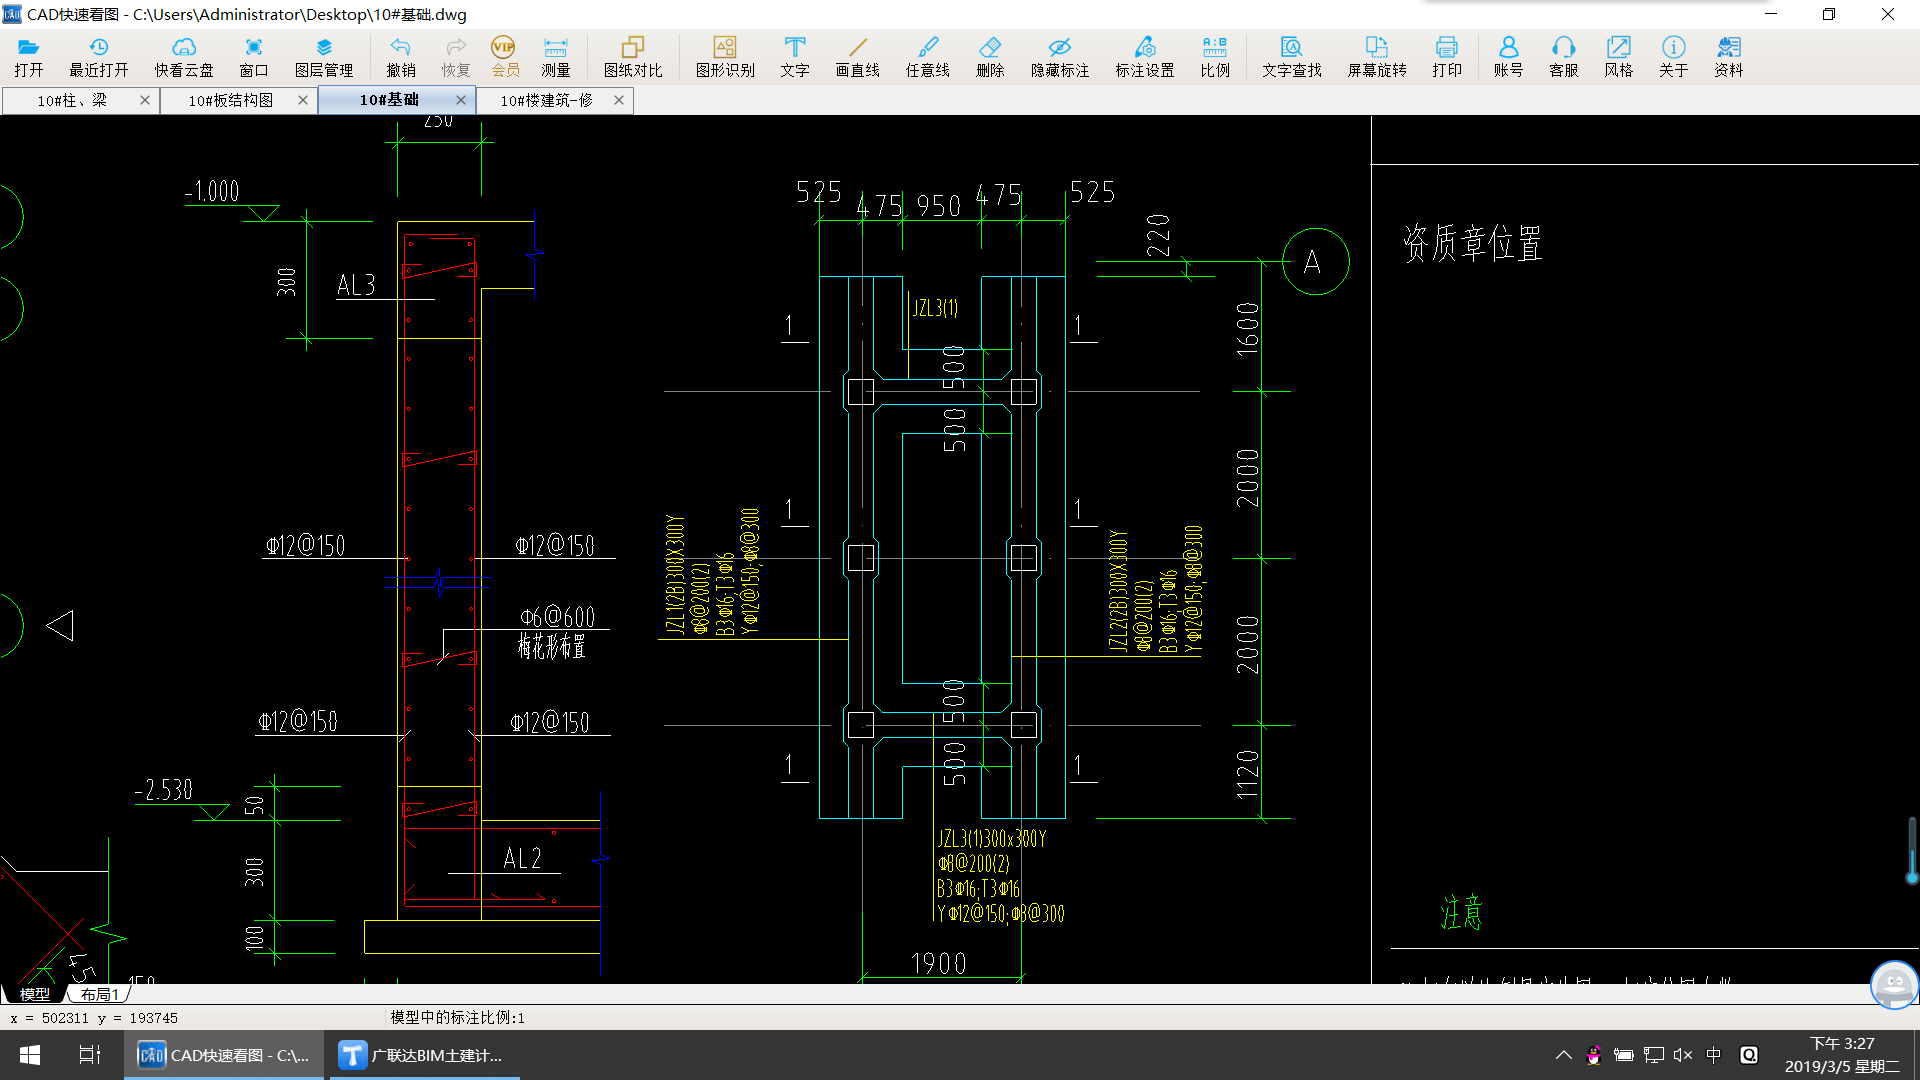Viewport: 1920px width, 1080px height.
Task: Click the 资质章位置 text
Action: tap(1472, 243)
